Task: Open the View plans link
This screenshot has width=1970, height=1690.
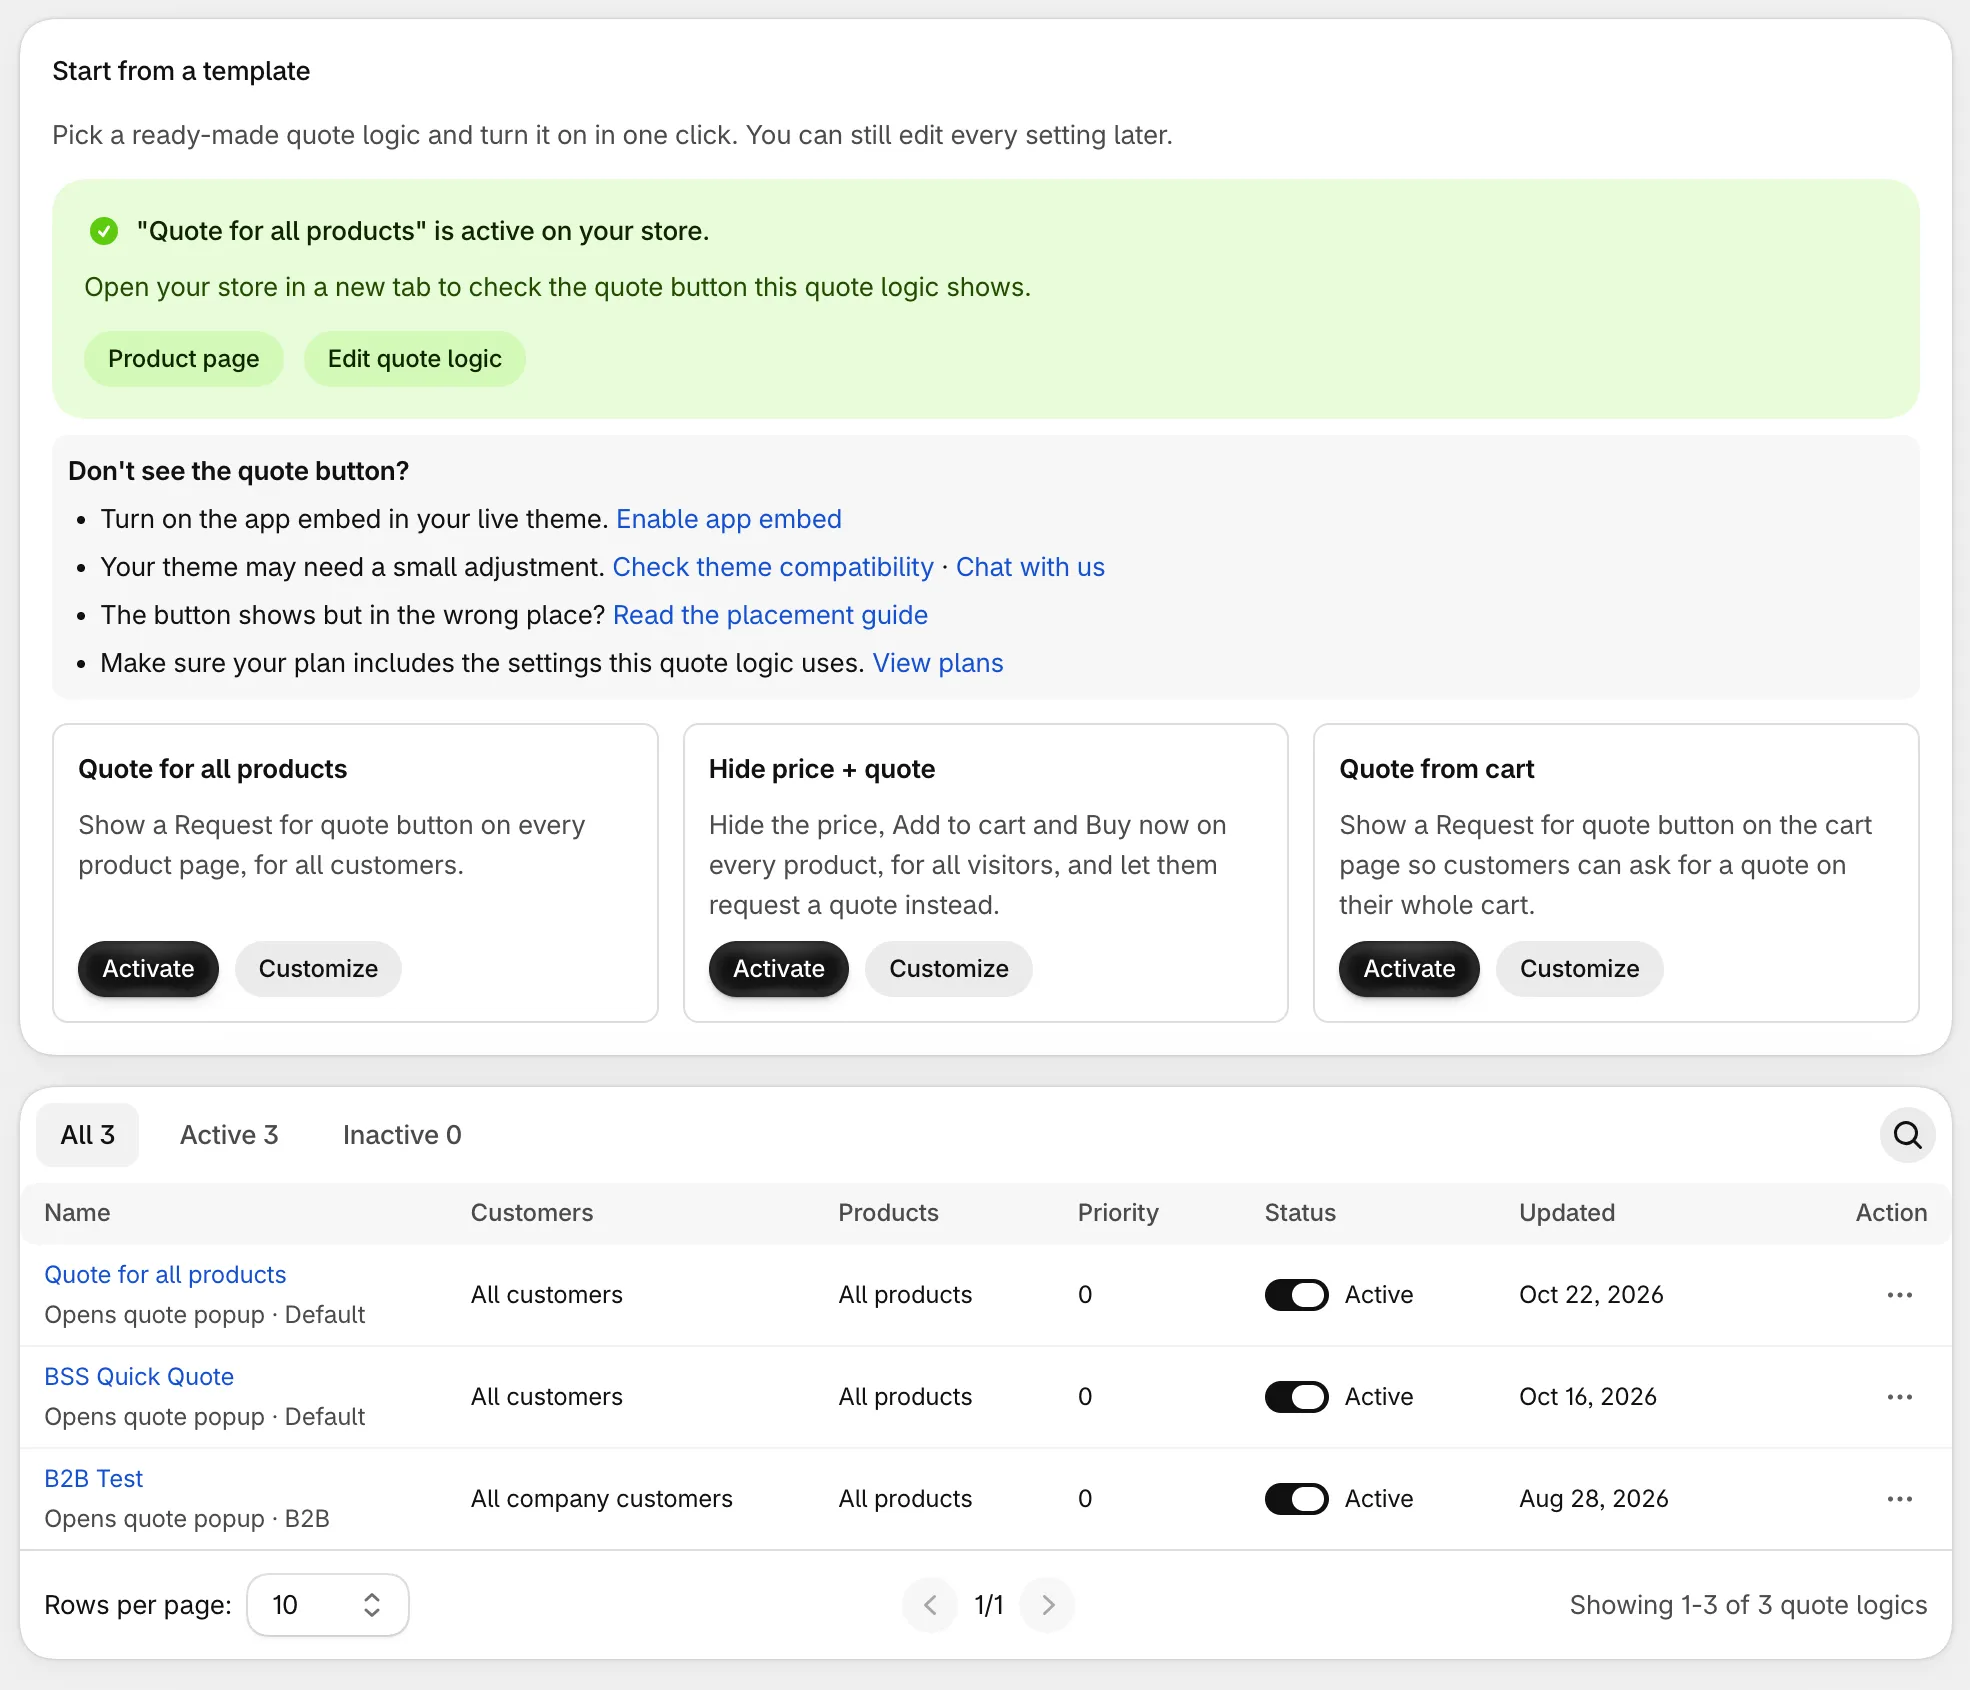Action: (x=938, y=663)
